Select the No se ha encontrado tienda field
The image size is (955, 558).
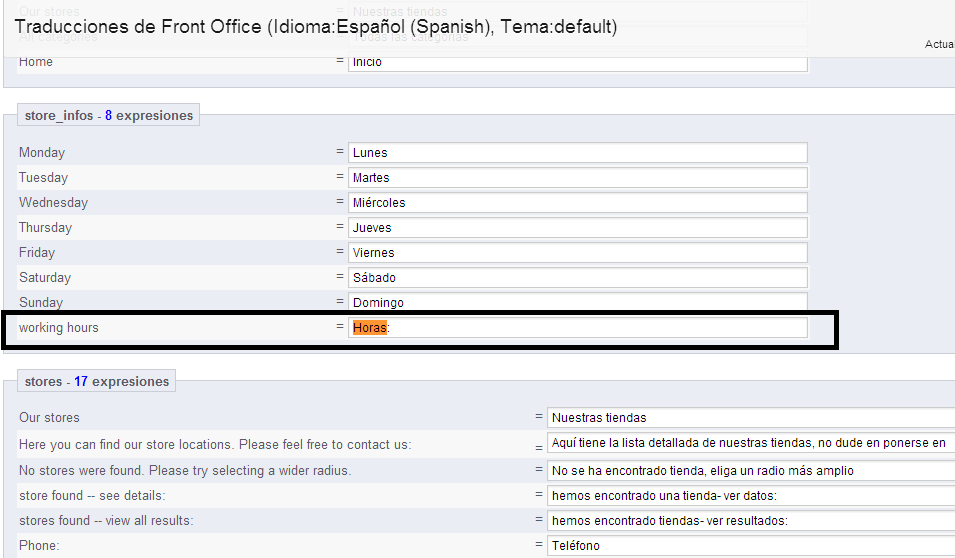750,470
